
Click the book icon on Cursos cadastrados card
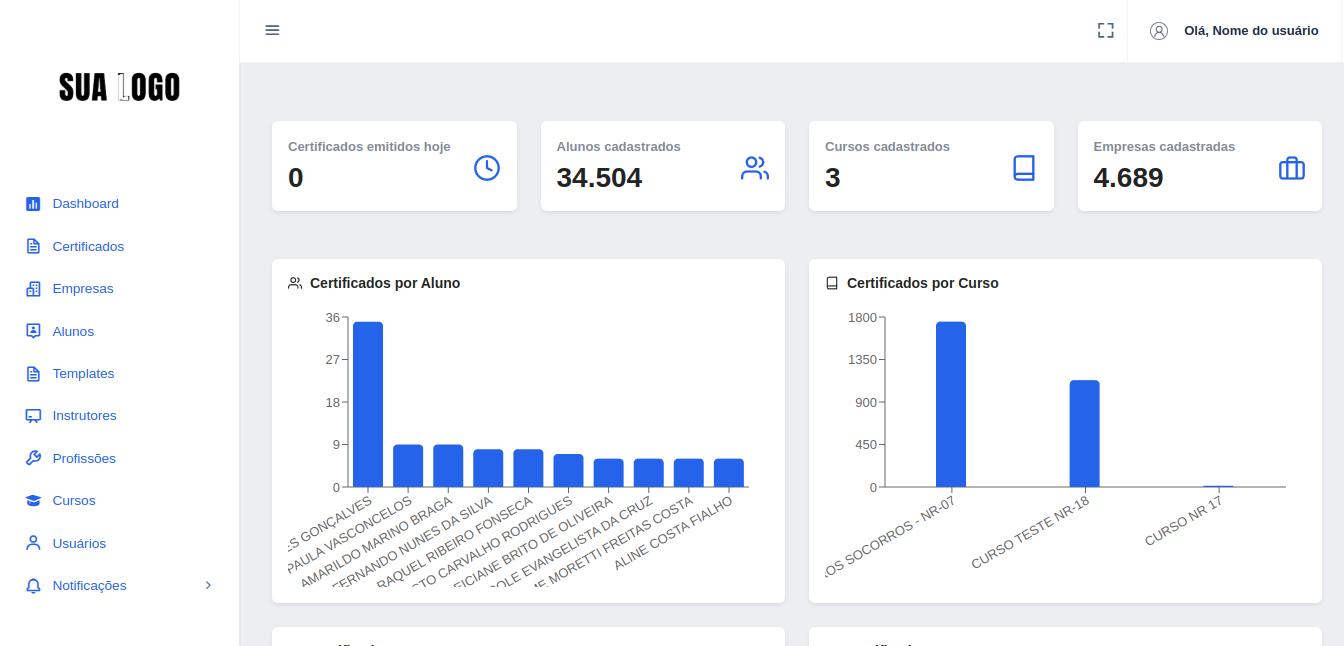1024,168
